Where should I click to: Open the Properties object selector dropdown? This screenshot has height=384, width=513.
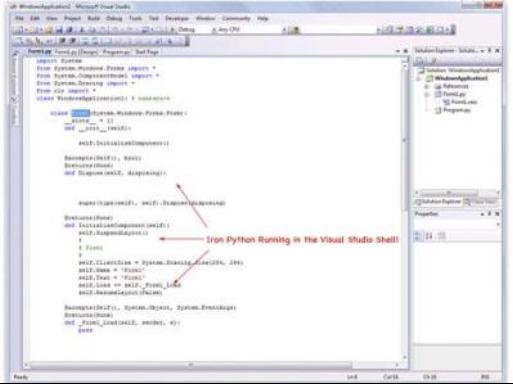[x=498, y=225]
